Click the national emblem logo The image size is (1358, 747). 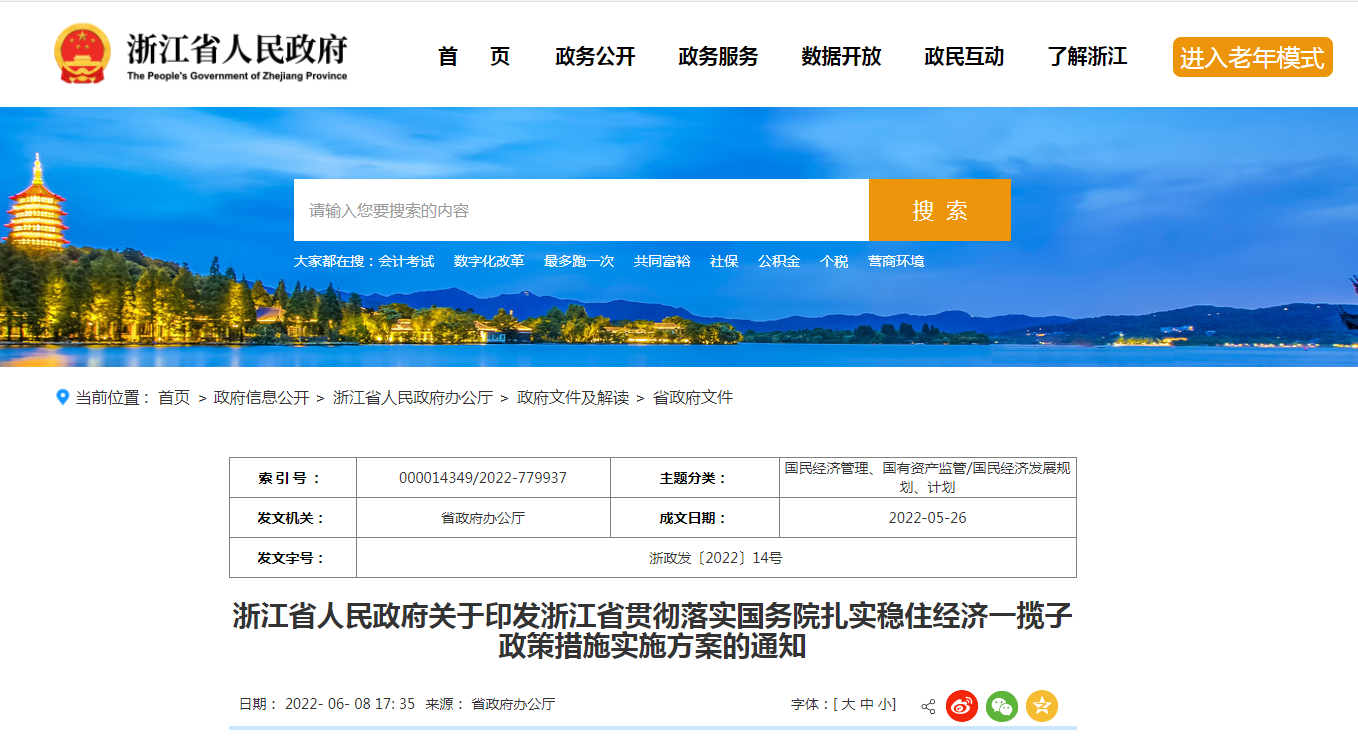coord(83,54)
